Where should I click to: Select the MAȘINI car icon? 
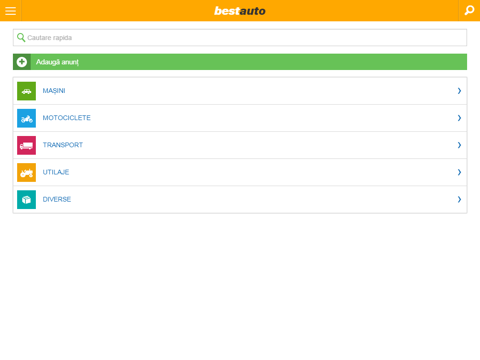click(x=26, y=91)
